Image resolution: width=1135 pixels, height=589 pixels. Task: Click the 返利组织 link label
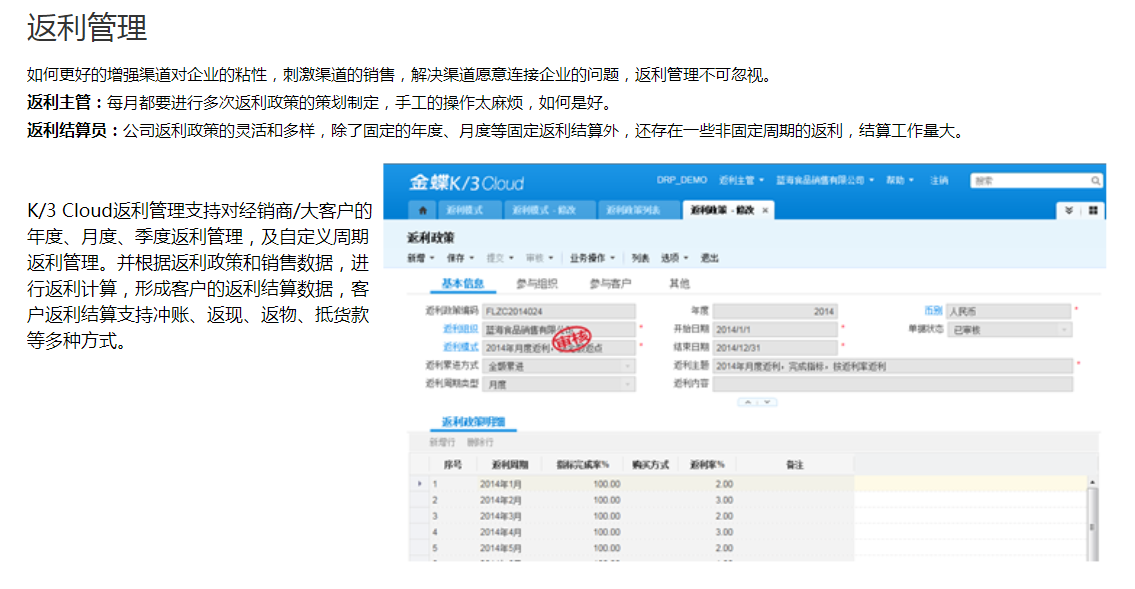coord(461,329)
